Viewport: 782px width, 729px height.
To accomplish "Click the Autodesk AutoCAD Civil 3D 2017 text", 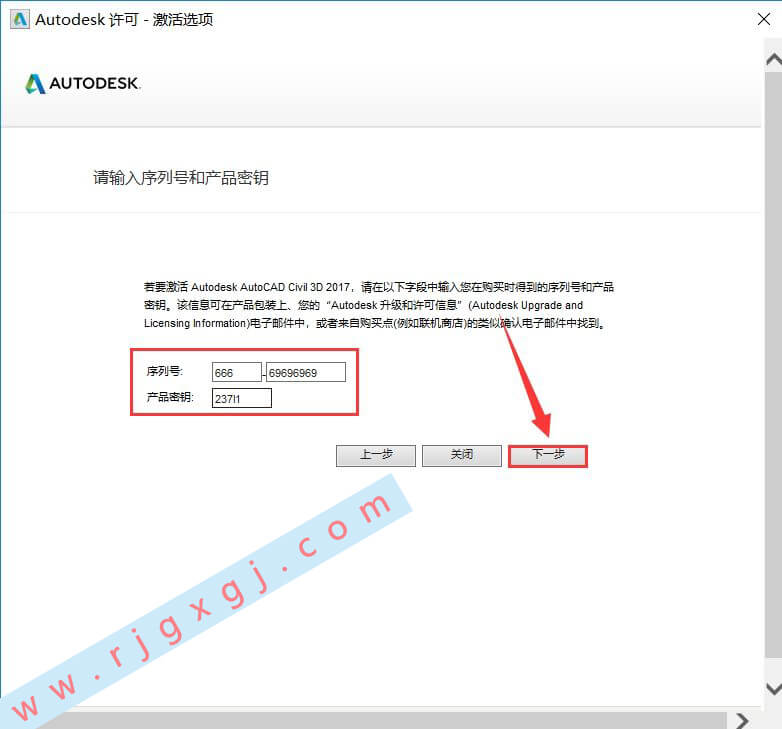I will tap(270, 287).
